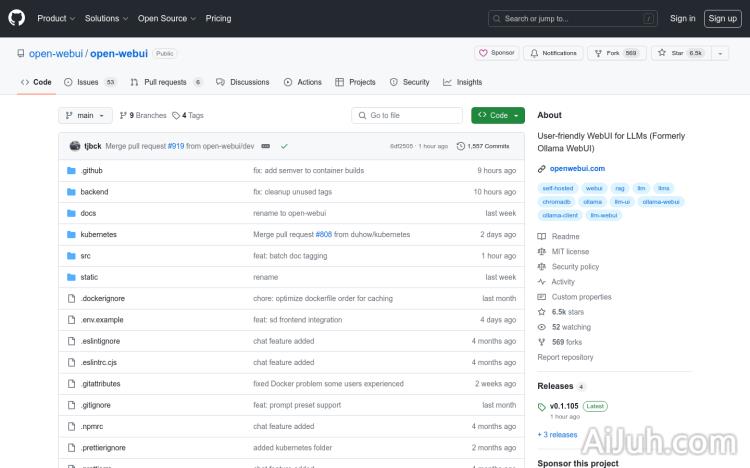Click the Go to file field
750x468 pixels.
point(408,116)
